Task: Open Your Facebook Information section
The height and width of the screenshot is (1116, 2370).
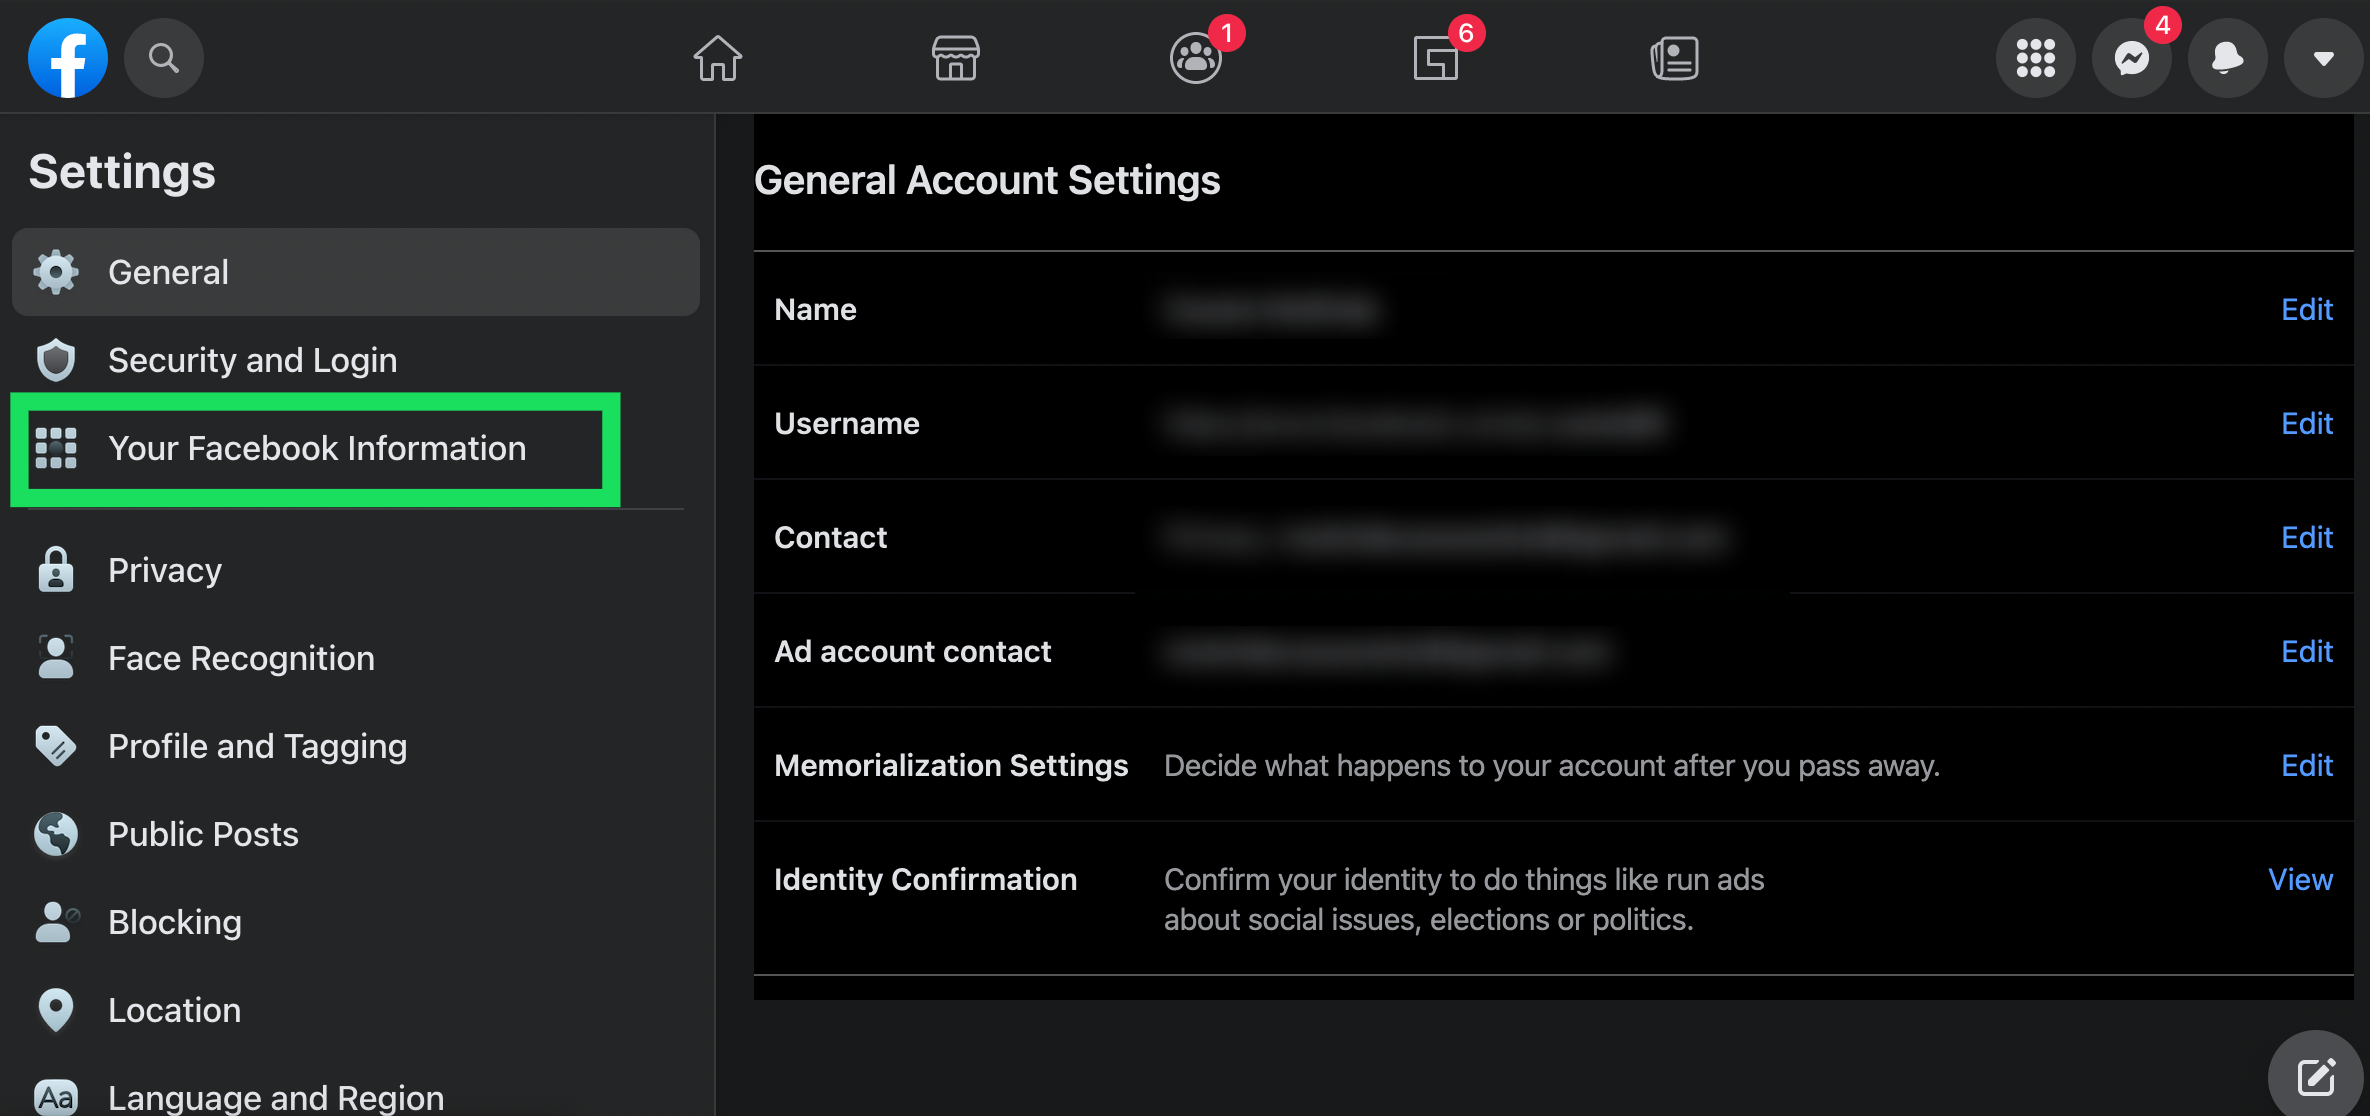Action: 316,449
